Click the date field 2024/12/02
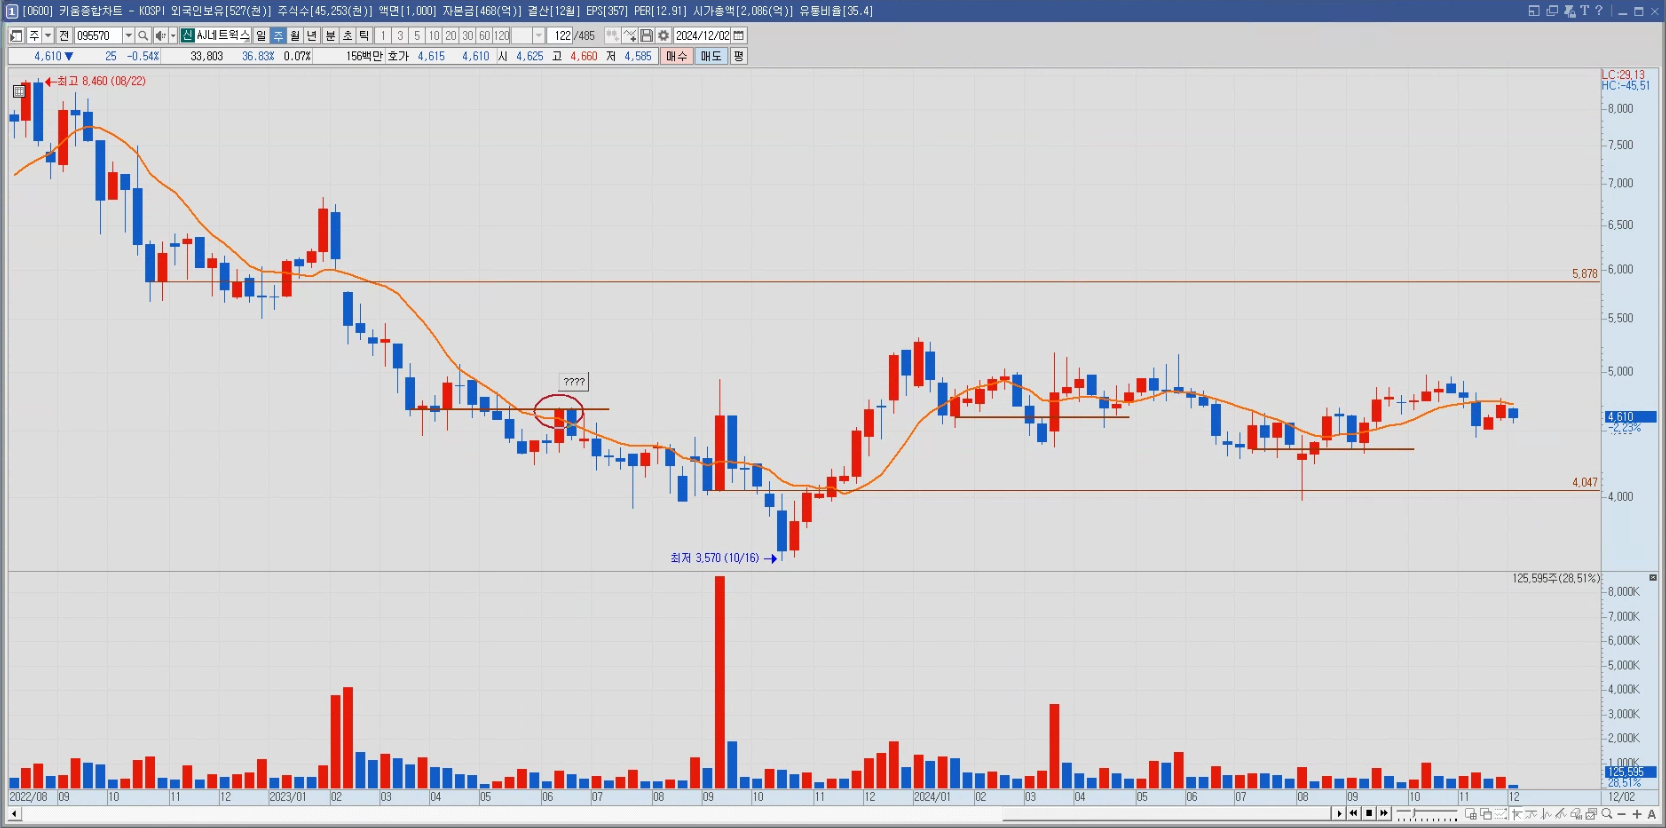 703,36
